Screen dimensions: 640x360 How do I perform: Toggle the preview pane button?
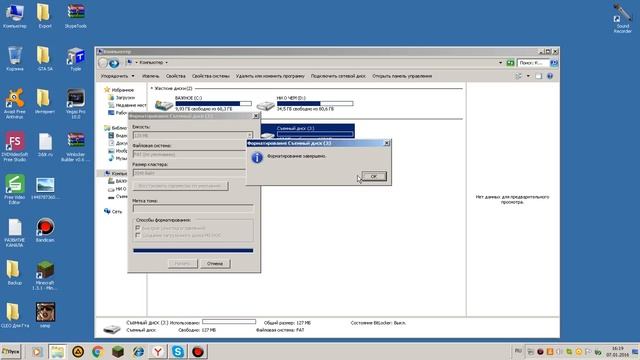[539, 76]
